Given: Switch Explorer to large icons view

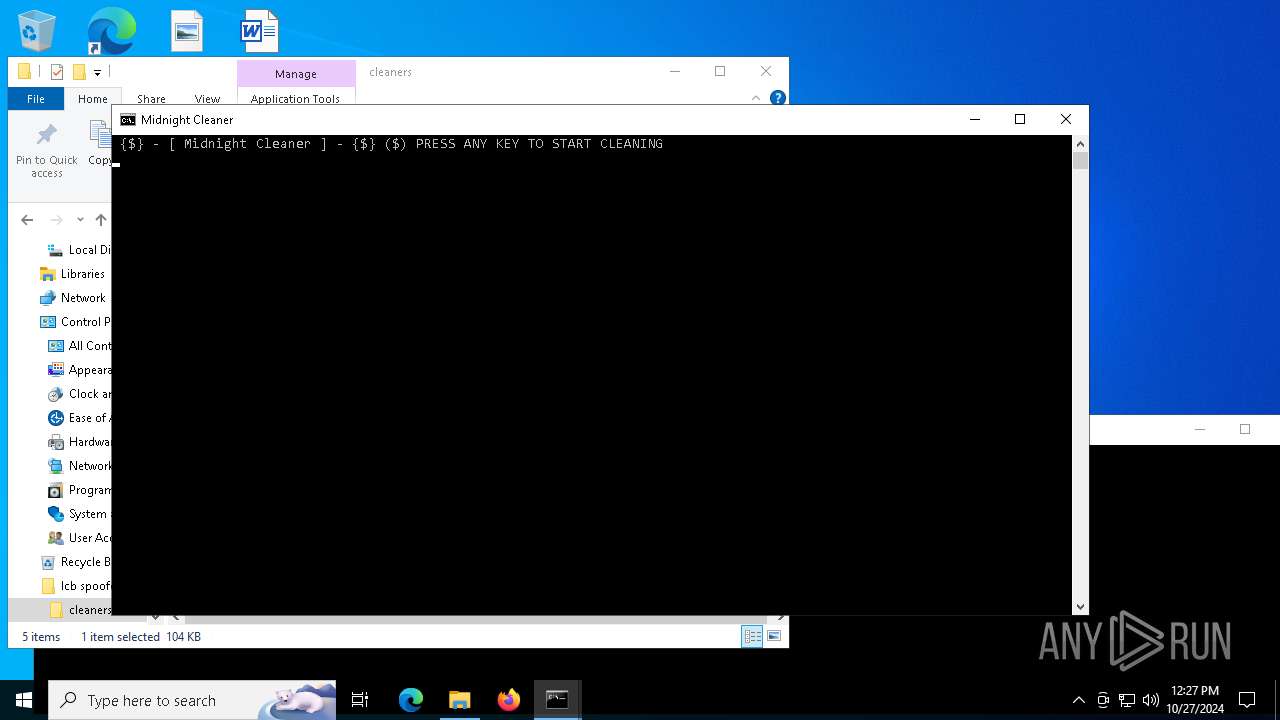Looking at the screenshot, I should click(x=774, y=636).
